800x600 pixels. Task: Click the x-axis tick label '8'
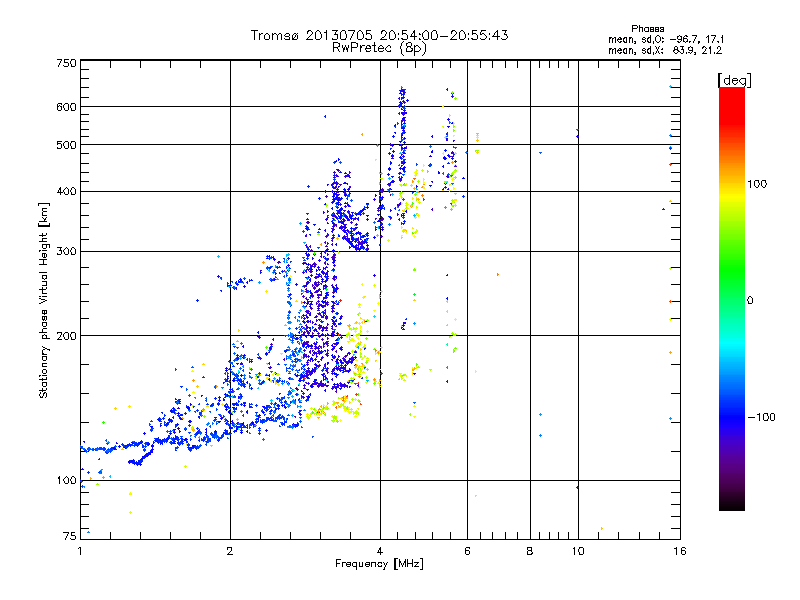tap(530, 551)
